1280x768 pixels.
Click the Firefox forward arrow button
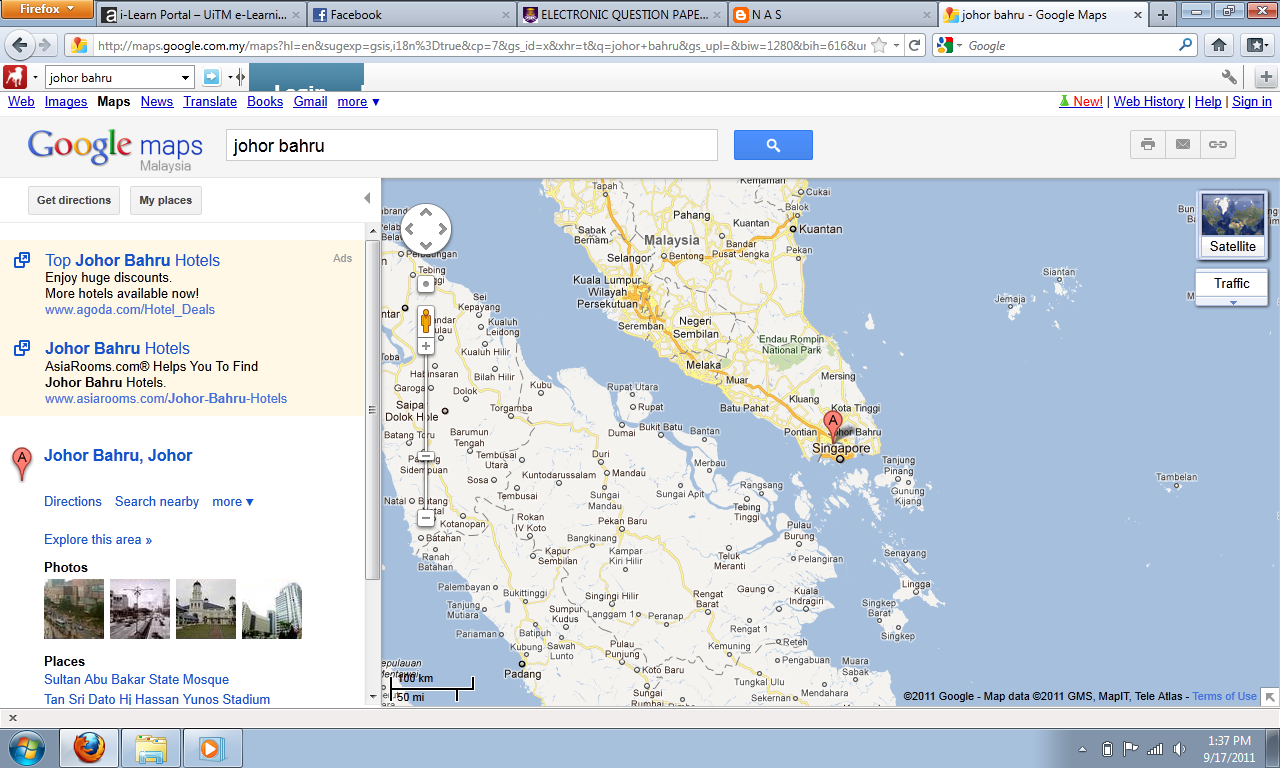pyautogui.click(x=45, y=46)
